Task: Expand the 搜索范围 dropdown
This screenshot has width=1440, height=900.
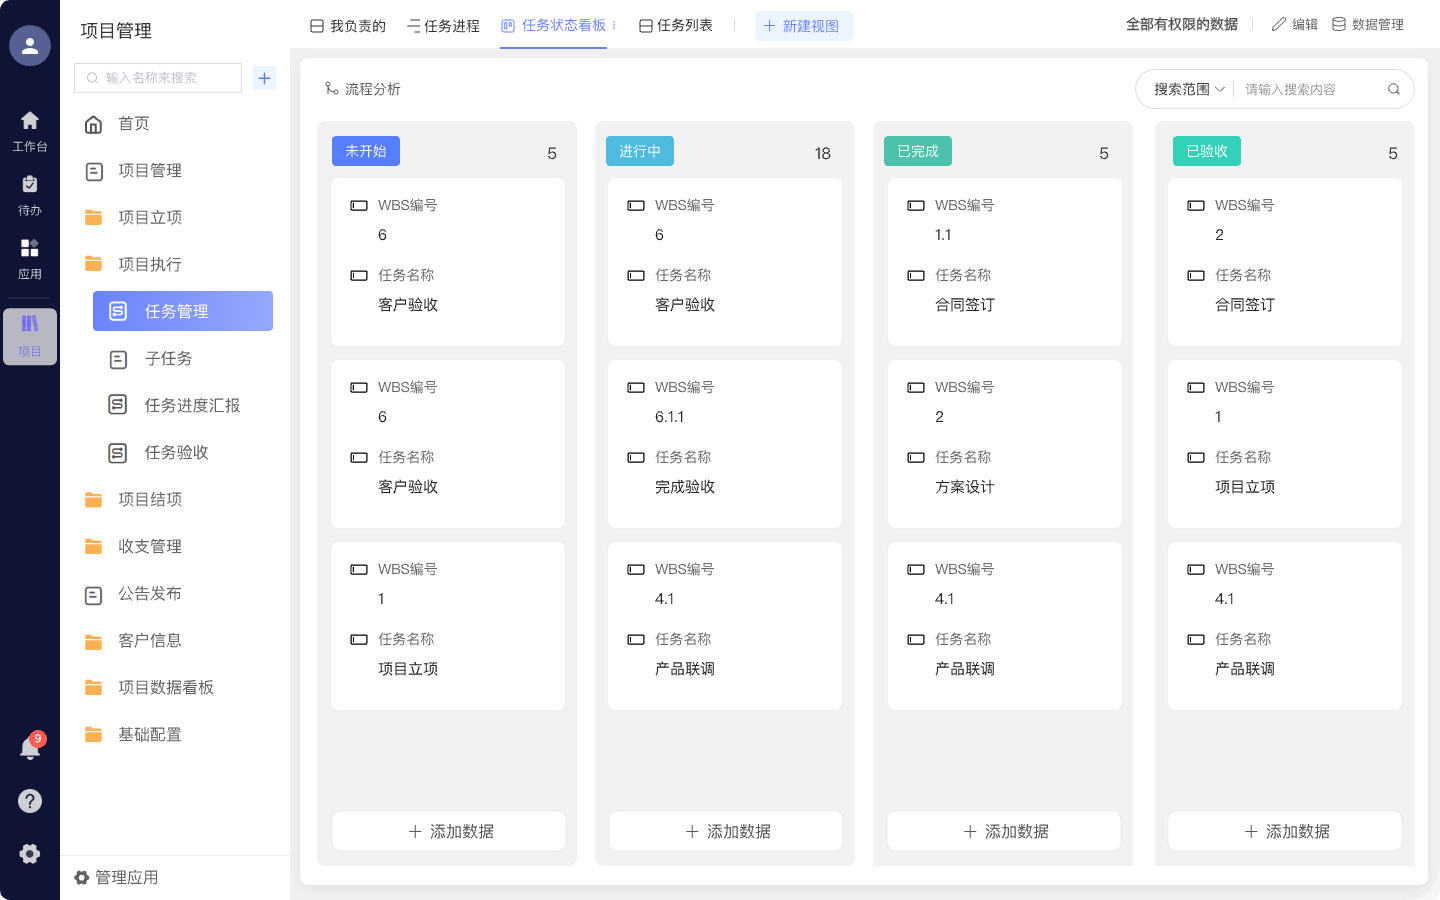Action: [1188, 89]
